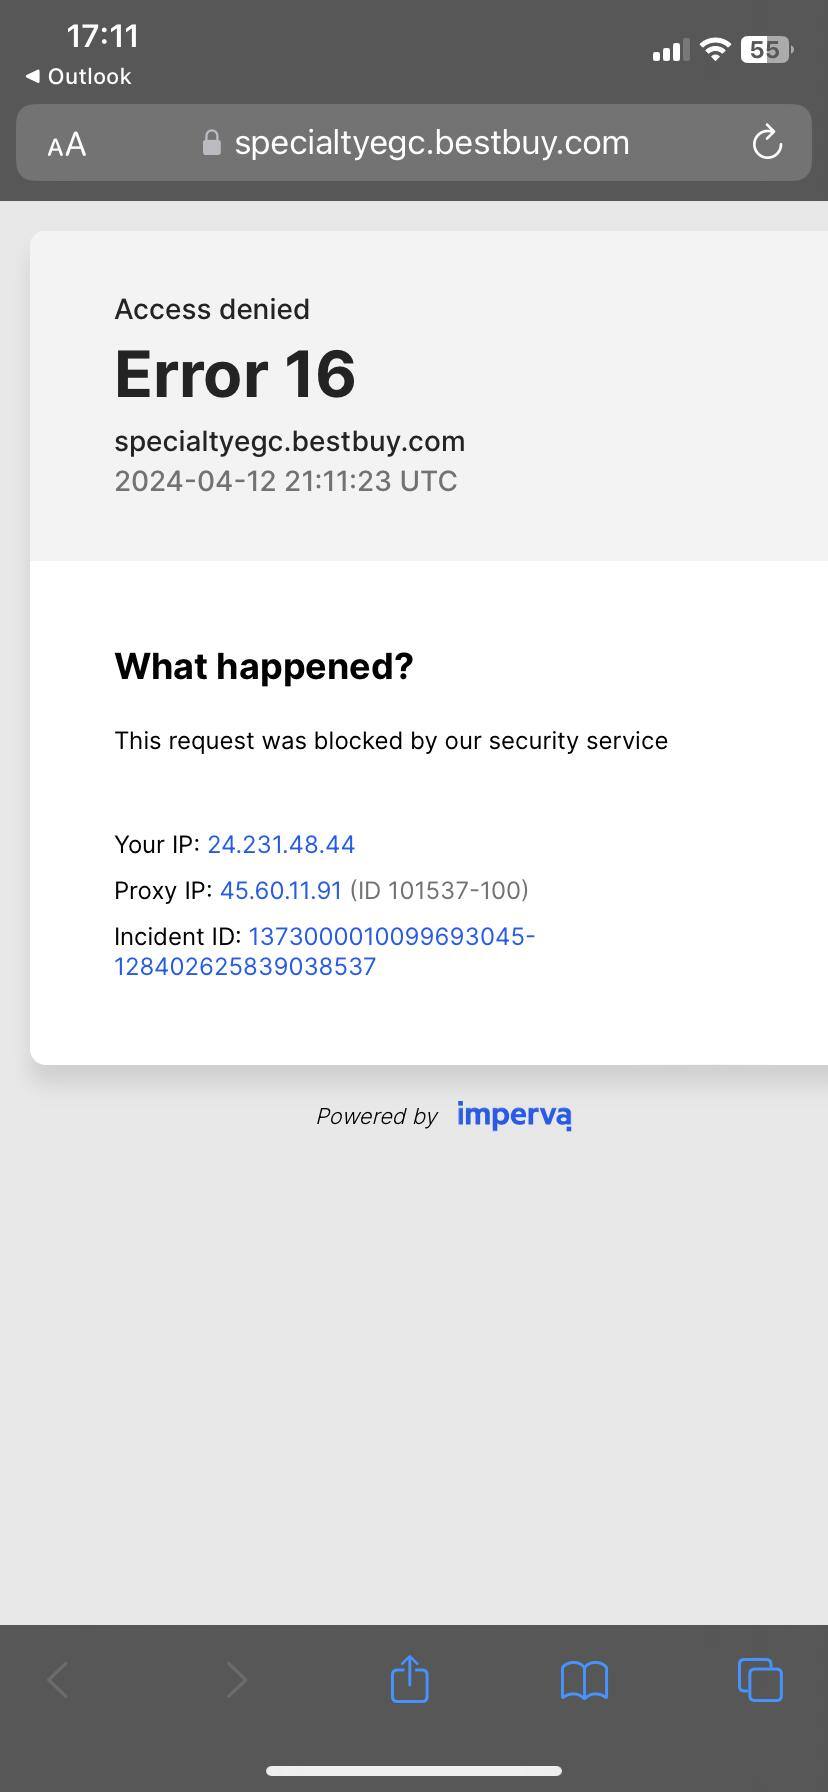The image size is (828, 1792).
Task: Click the Your IP 24.231.48.44 link
Action: [281, 845]
